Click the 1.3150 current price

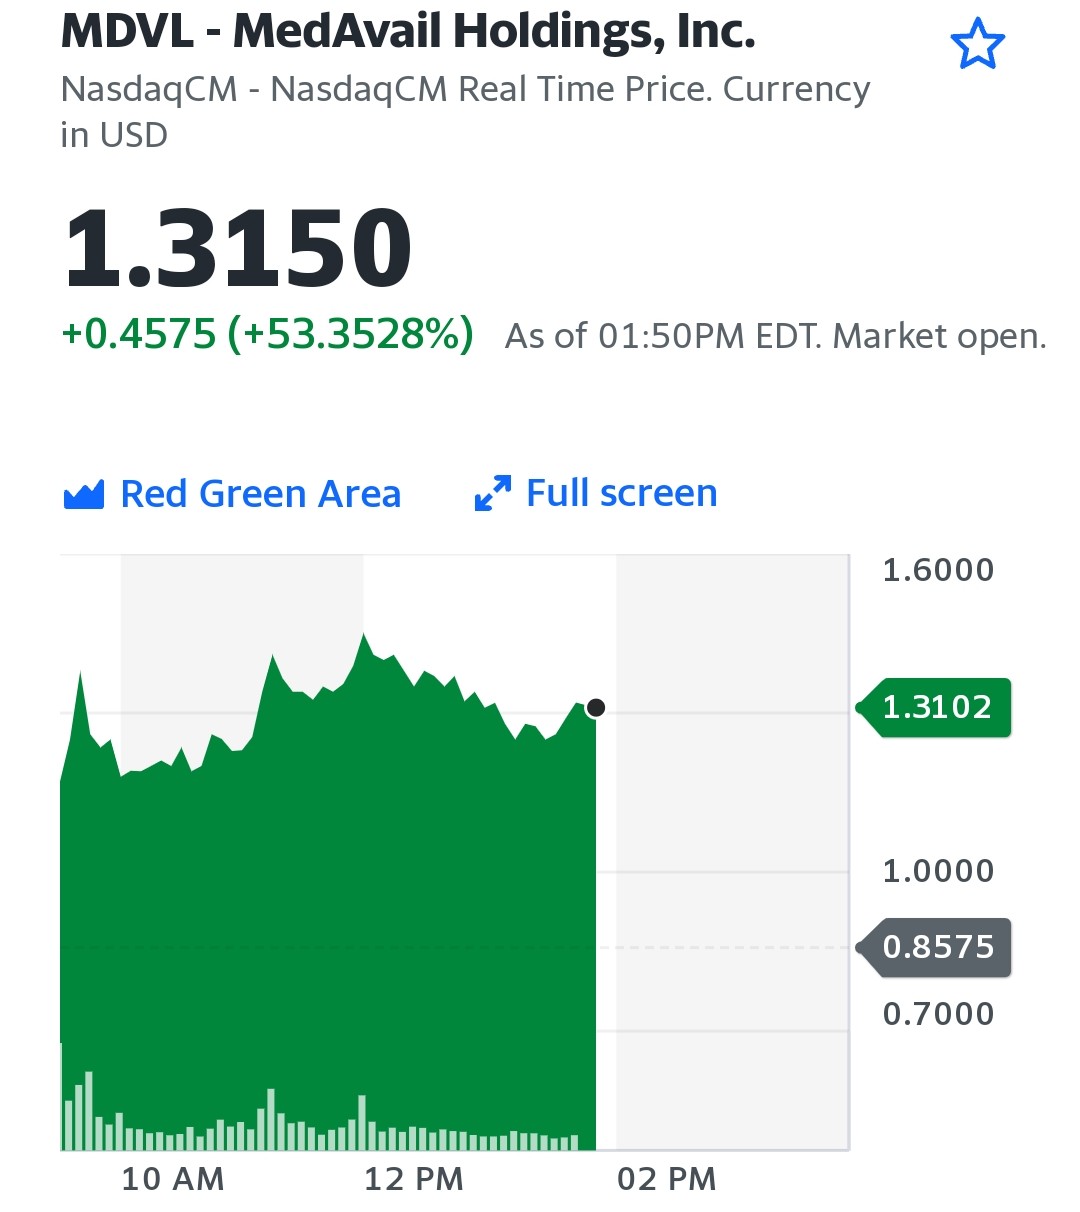point(237,247)
